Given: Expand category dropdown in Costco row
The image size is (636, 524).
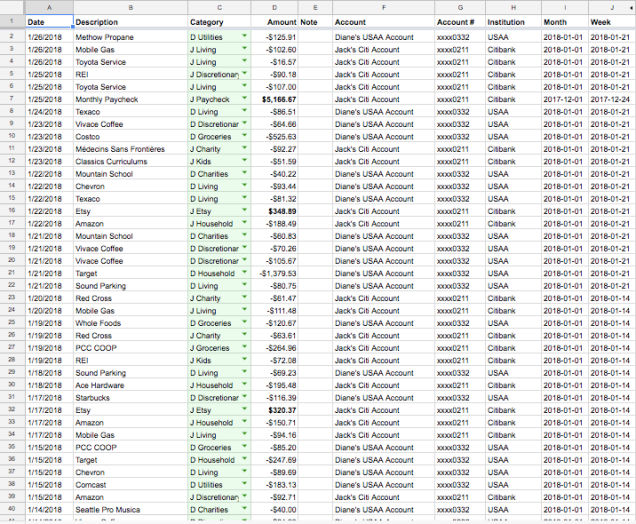Looking at the screenshot, I should click(244, 135).
